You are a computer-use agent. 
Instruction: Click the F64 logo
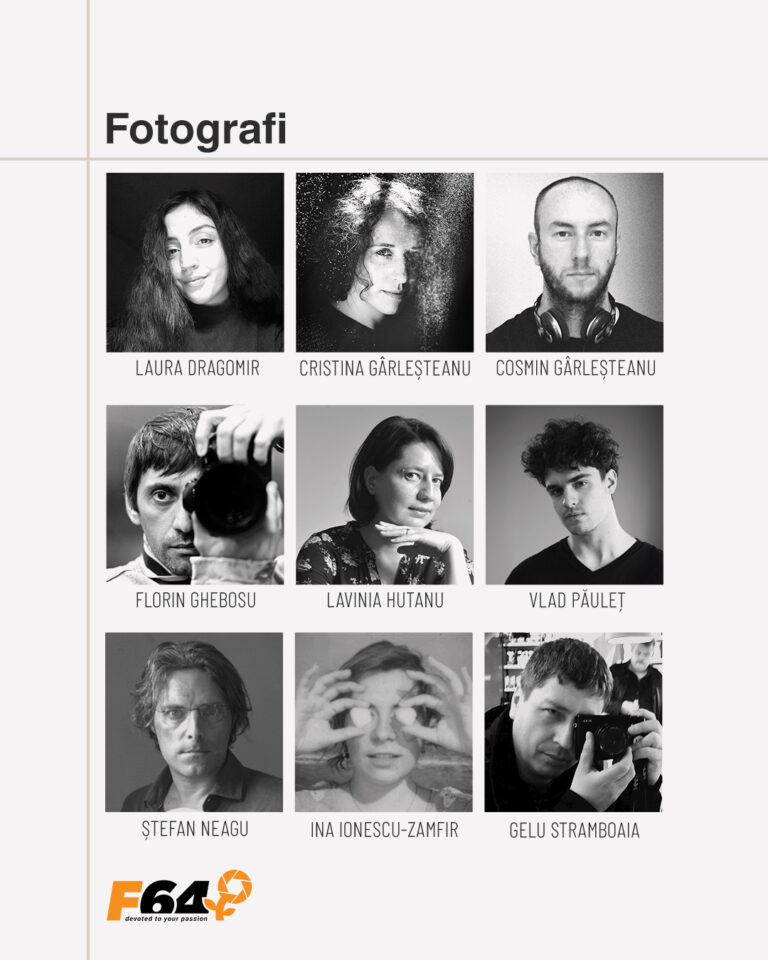click(179, 896)
